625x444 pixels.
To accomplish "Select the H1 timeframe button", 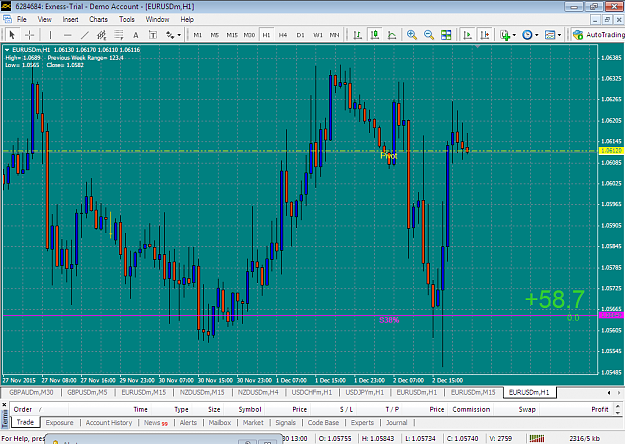I will [x=266, y=35].
